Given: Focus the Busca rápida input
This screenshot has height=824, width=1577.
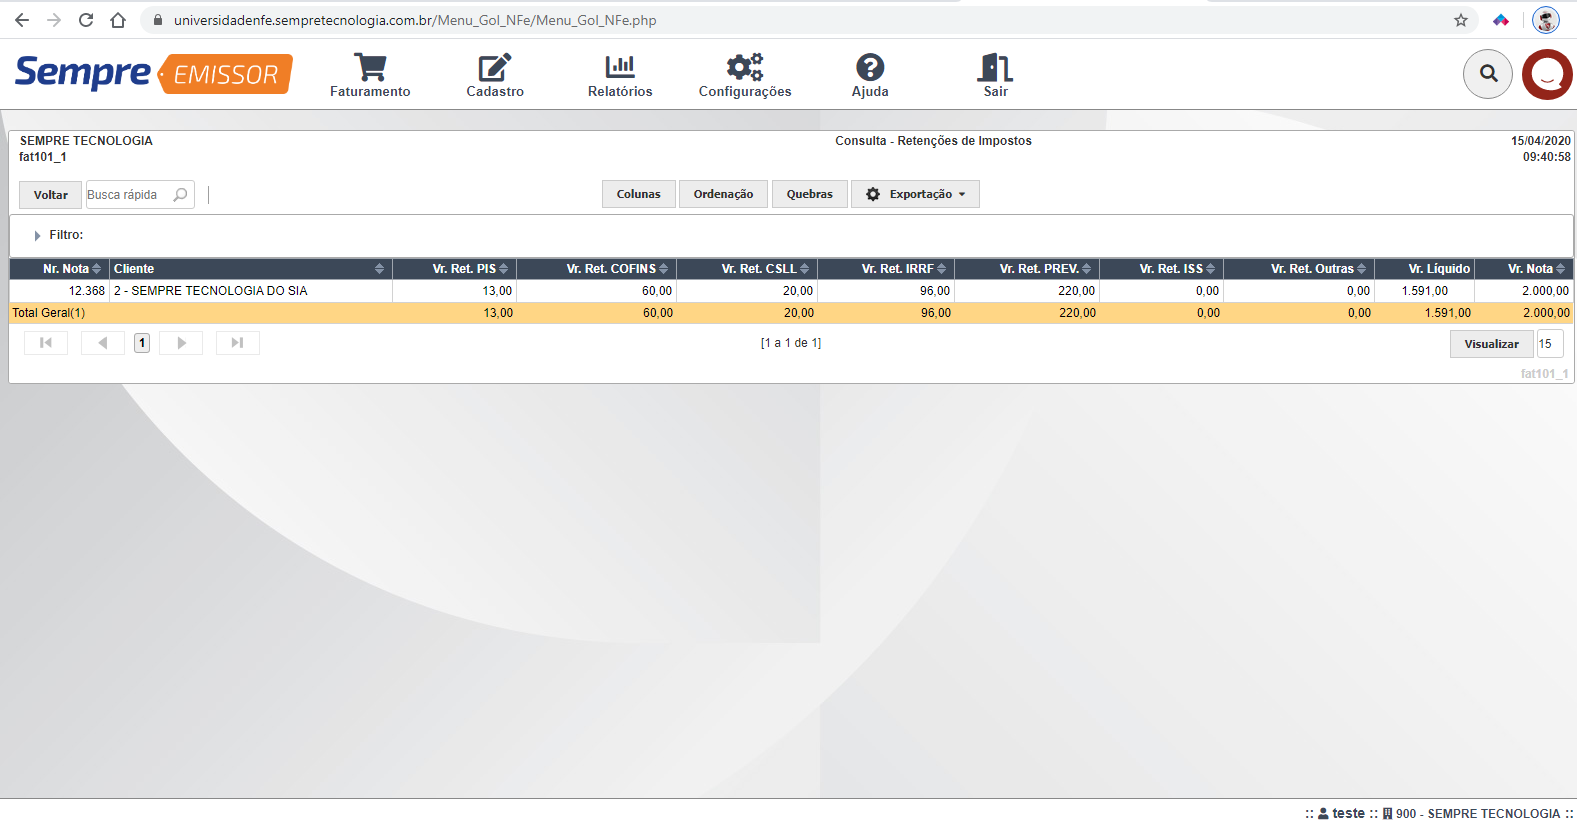Looking at the screenshot, I should [128, 195].
